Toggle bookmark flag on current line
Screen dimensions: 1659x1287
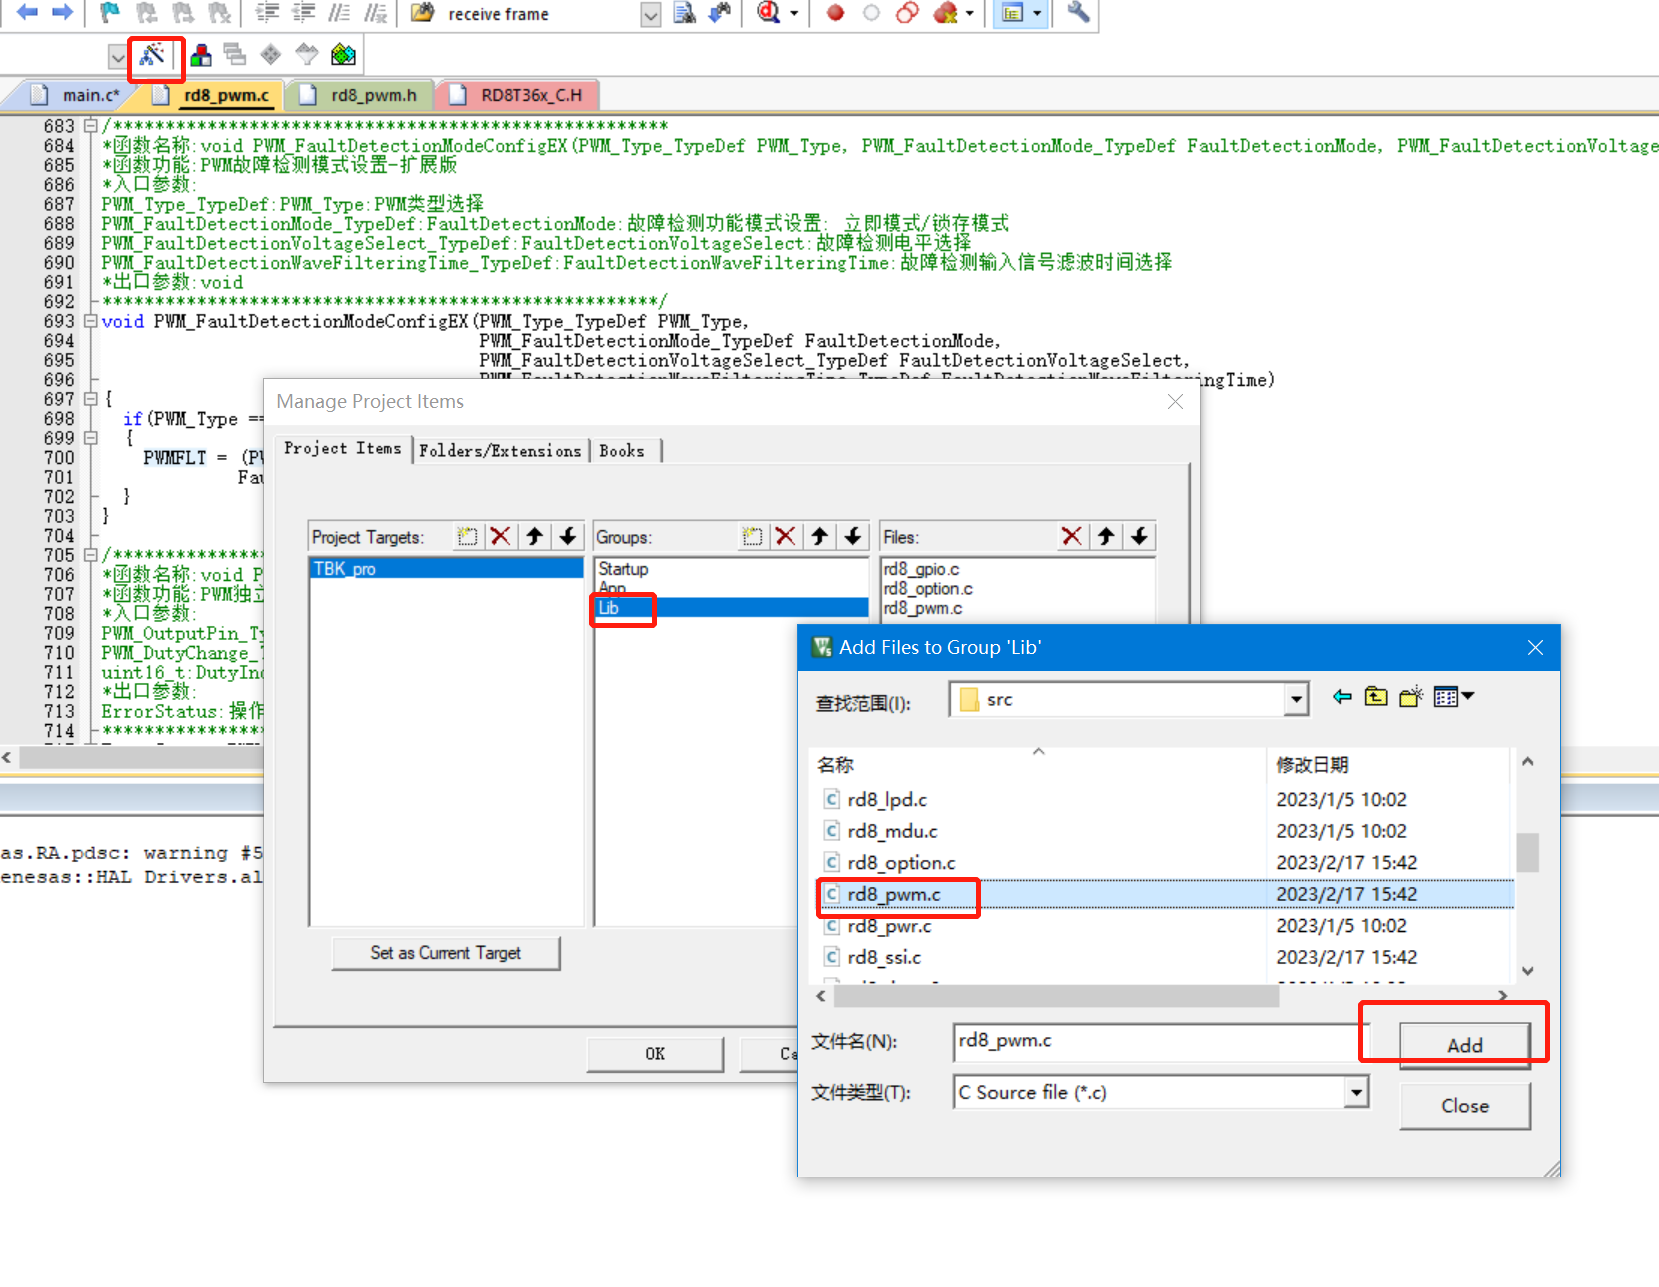(x=110, y=12)
